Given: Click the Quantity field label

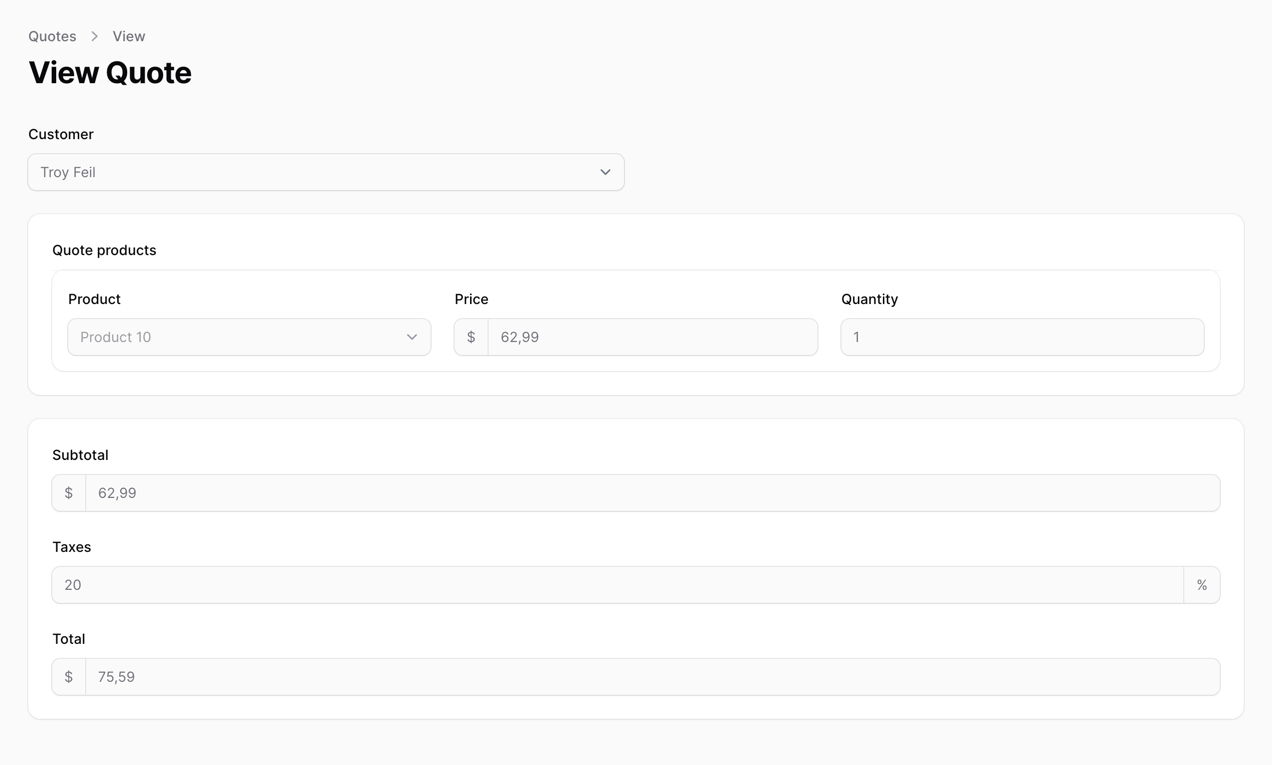Looking at the screenshot, I should 869,299.
